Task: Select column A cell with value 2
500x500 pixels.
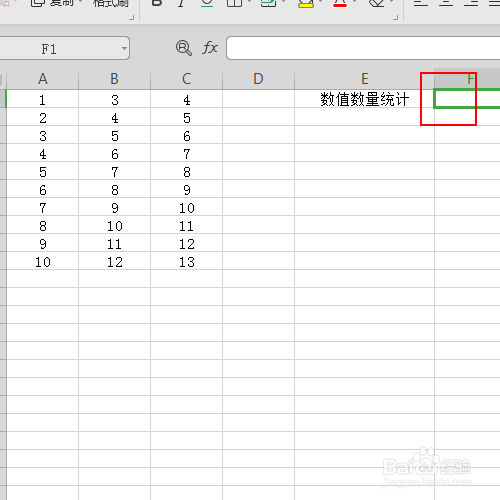Action: pos(42,118)
